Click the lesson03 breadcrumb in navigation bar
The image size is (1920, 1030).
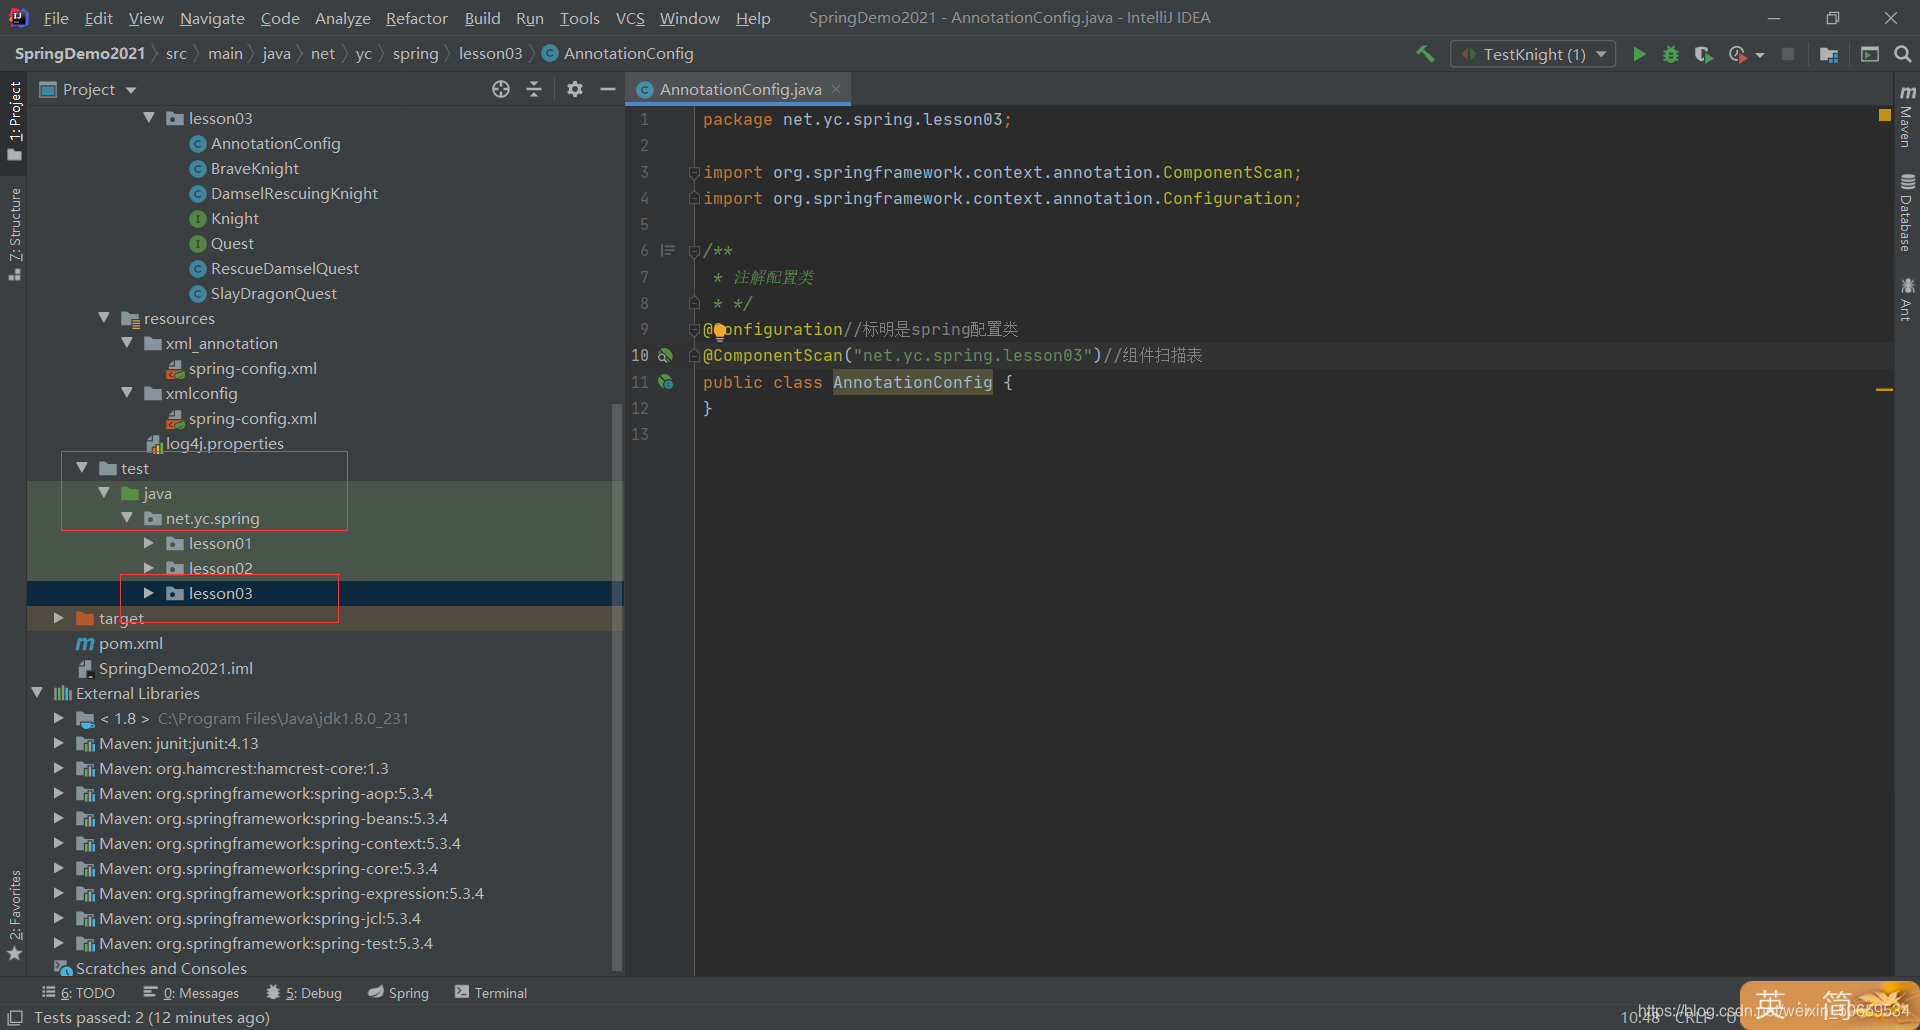490,54
